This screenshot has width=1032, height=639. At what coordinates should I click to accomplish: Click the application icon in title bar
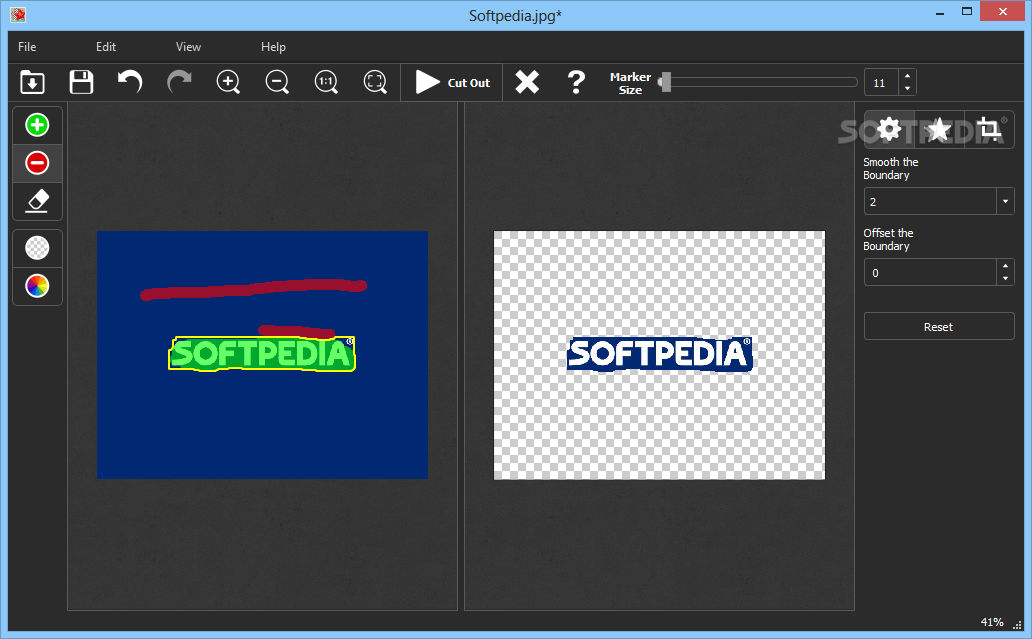click(18, 14)
